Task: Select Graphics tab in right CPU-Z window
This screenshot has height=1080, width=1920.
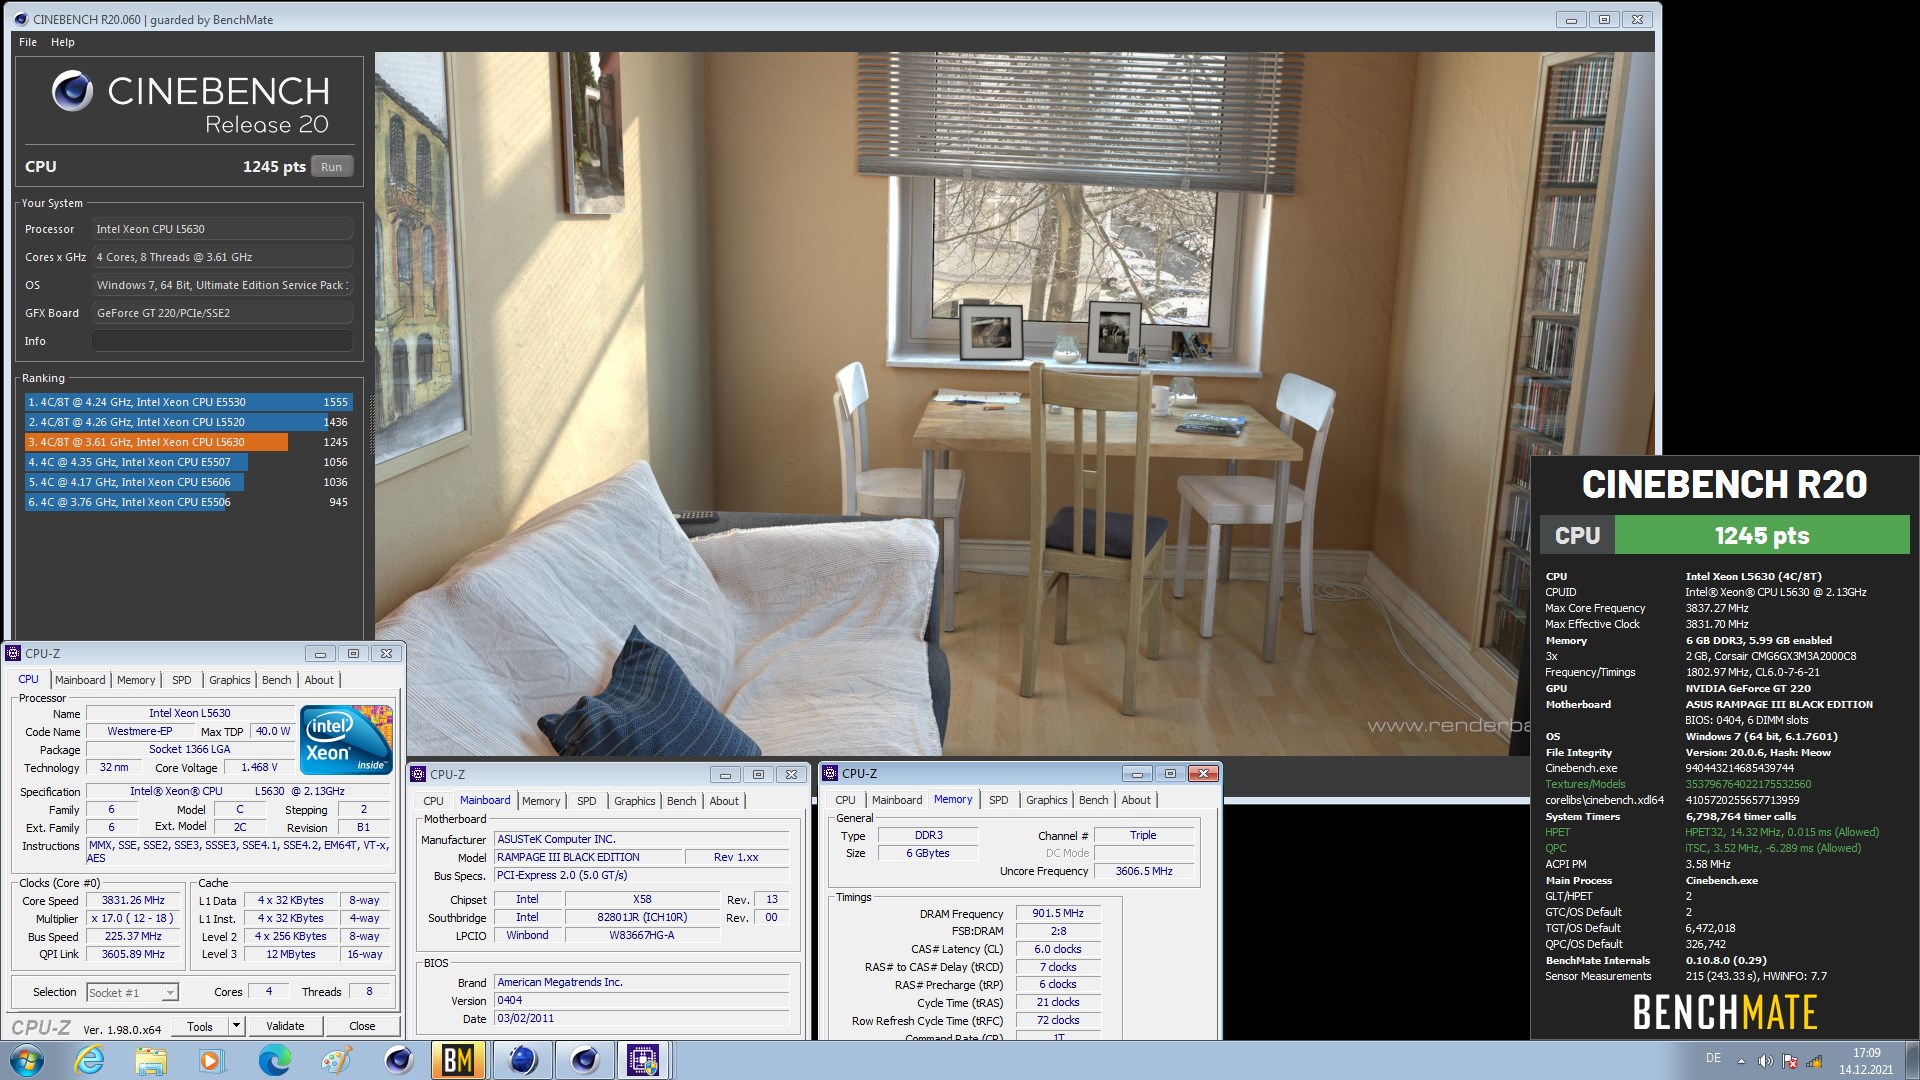Action: pyautogui.click(x=1047, y=800)
